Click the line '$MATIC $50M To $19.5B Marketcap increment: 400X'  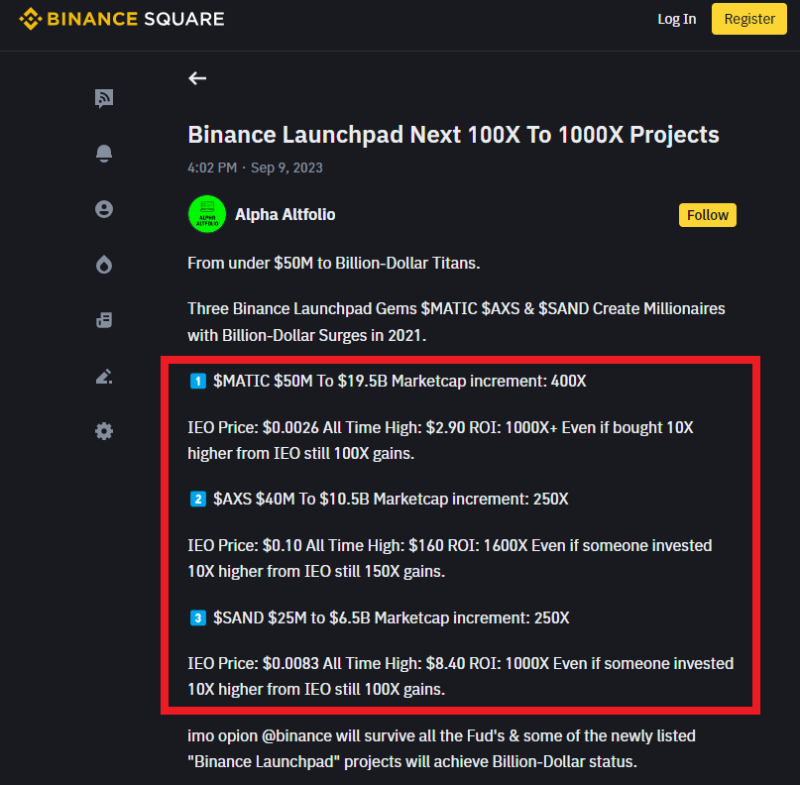400,381
